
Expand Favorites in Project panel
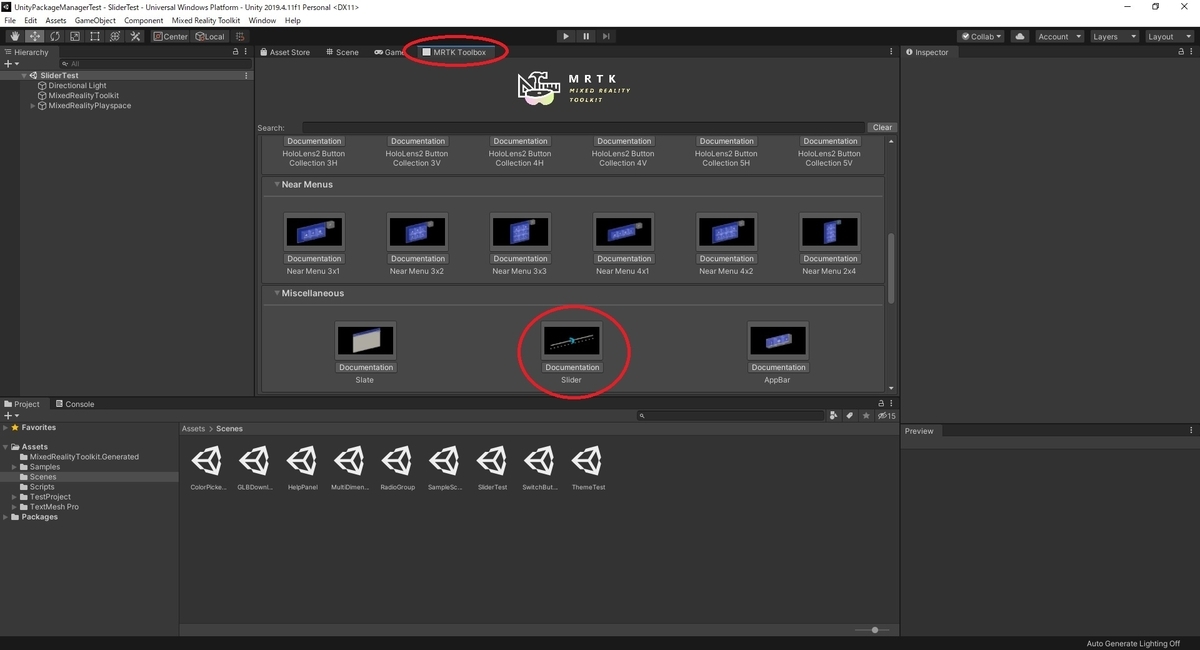click(x=5, y=427)
